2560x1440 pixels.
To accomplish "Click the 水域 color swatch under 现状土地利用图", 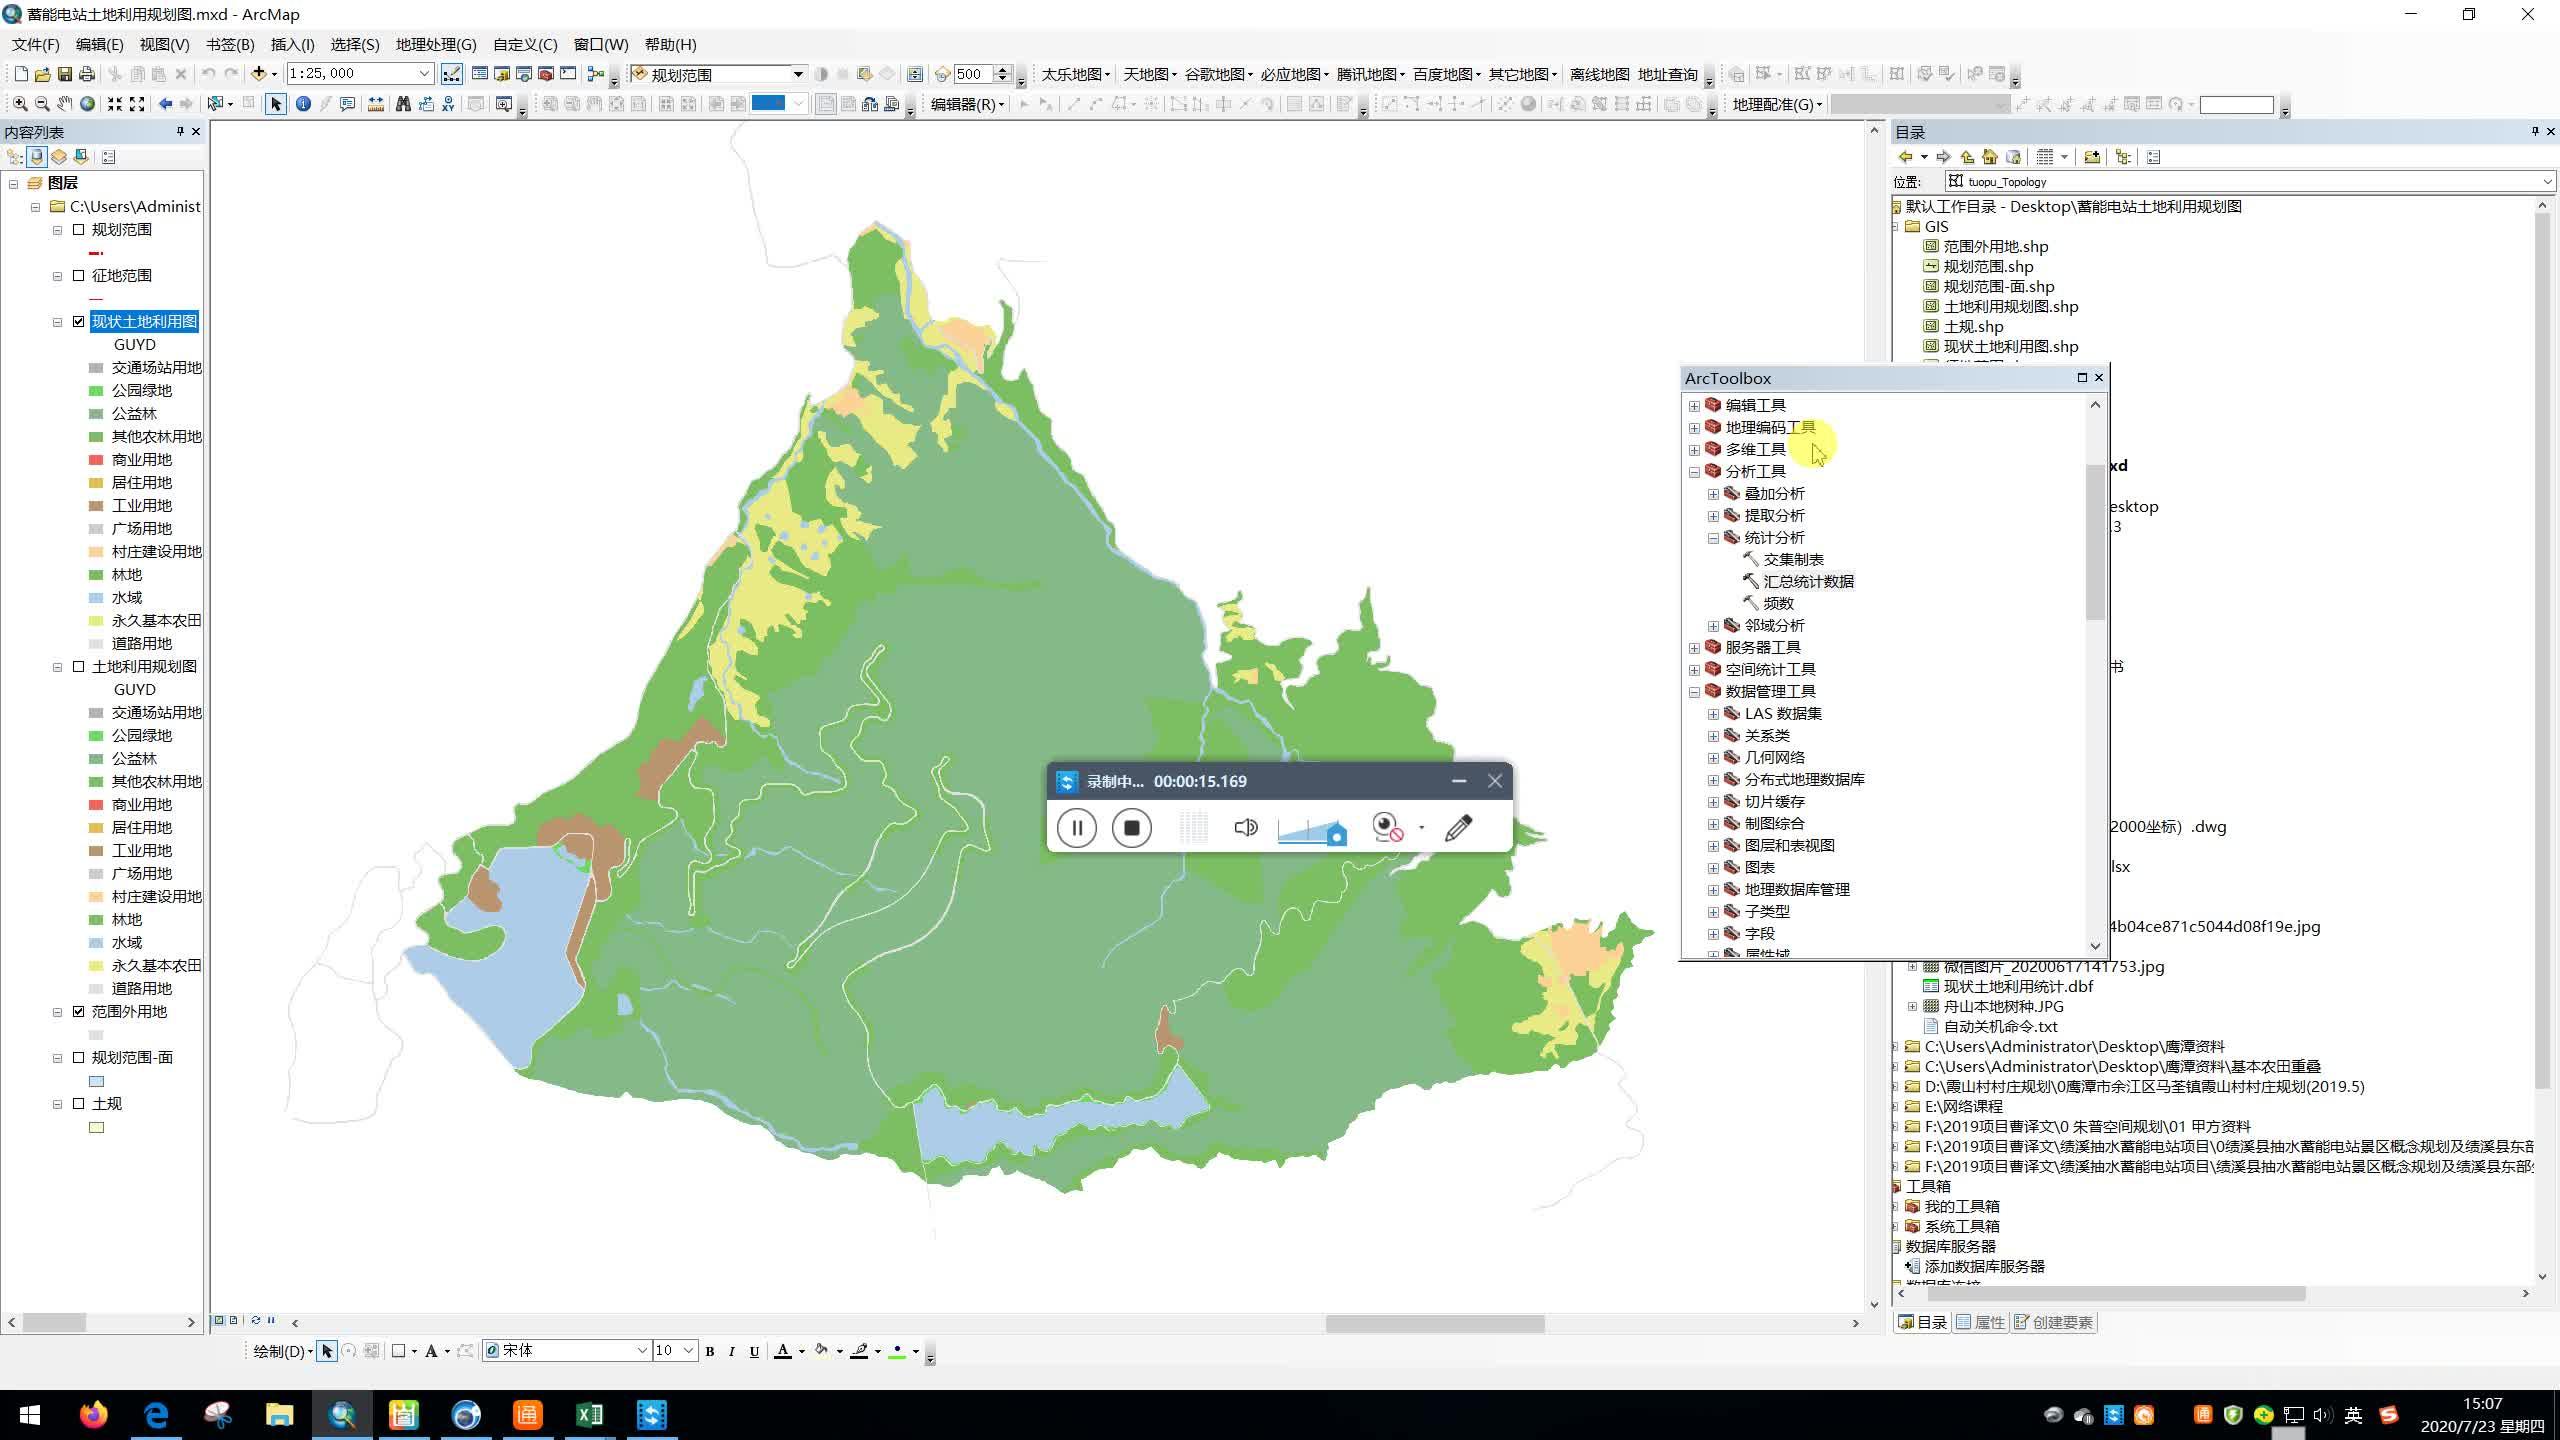I will pos(96,598).
